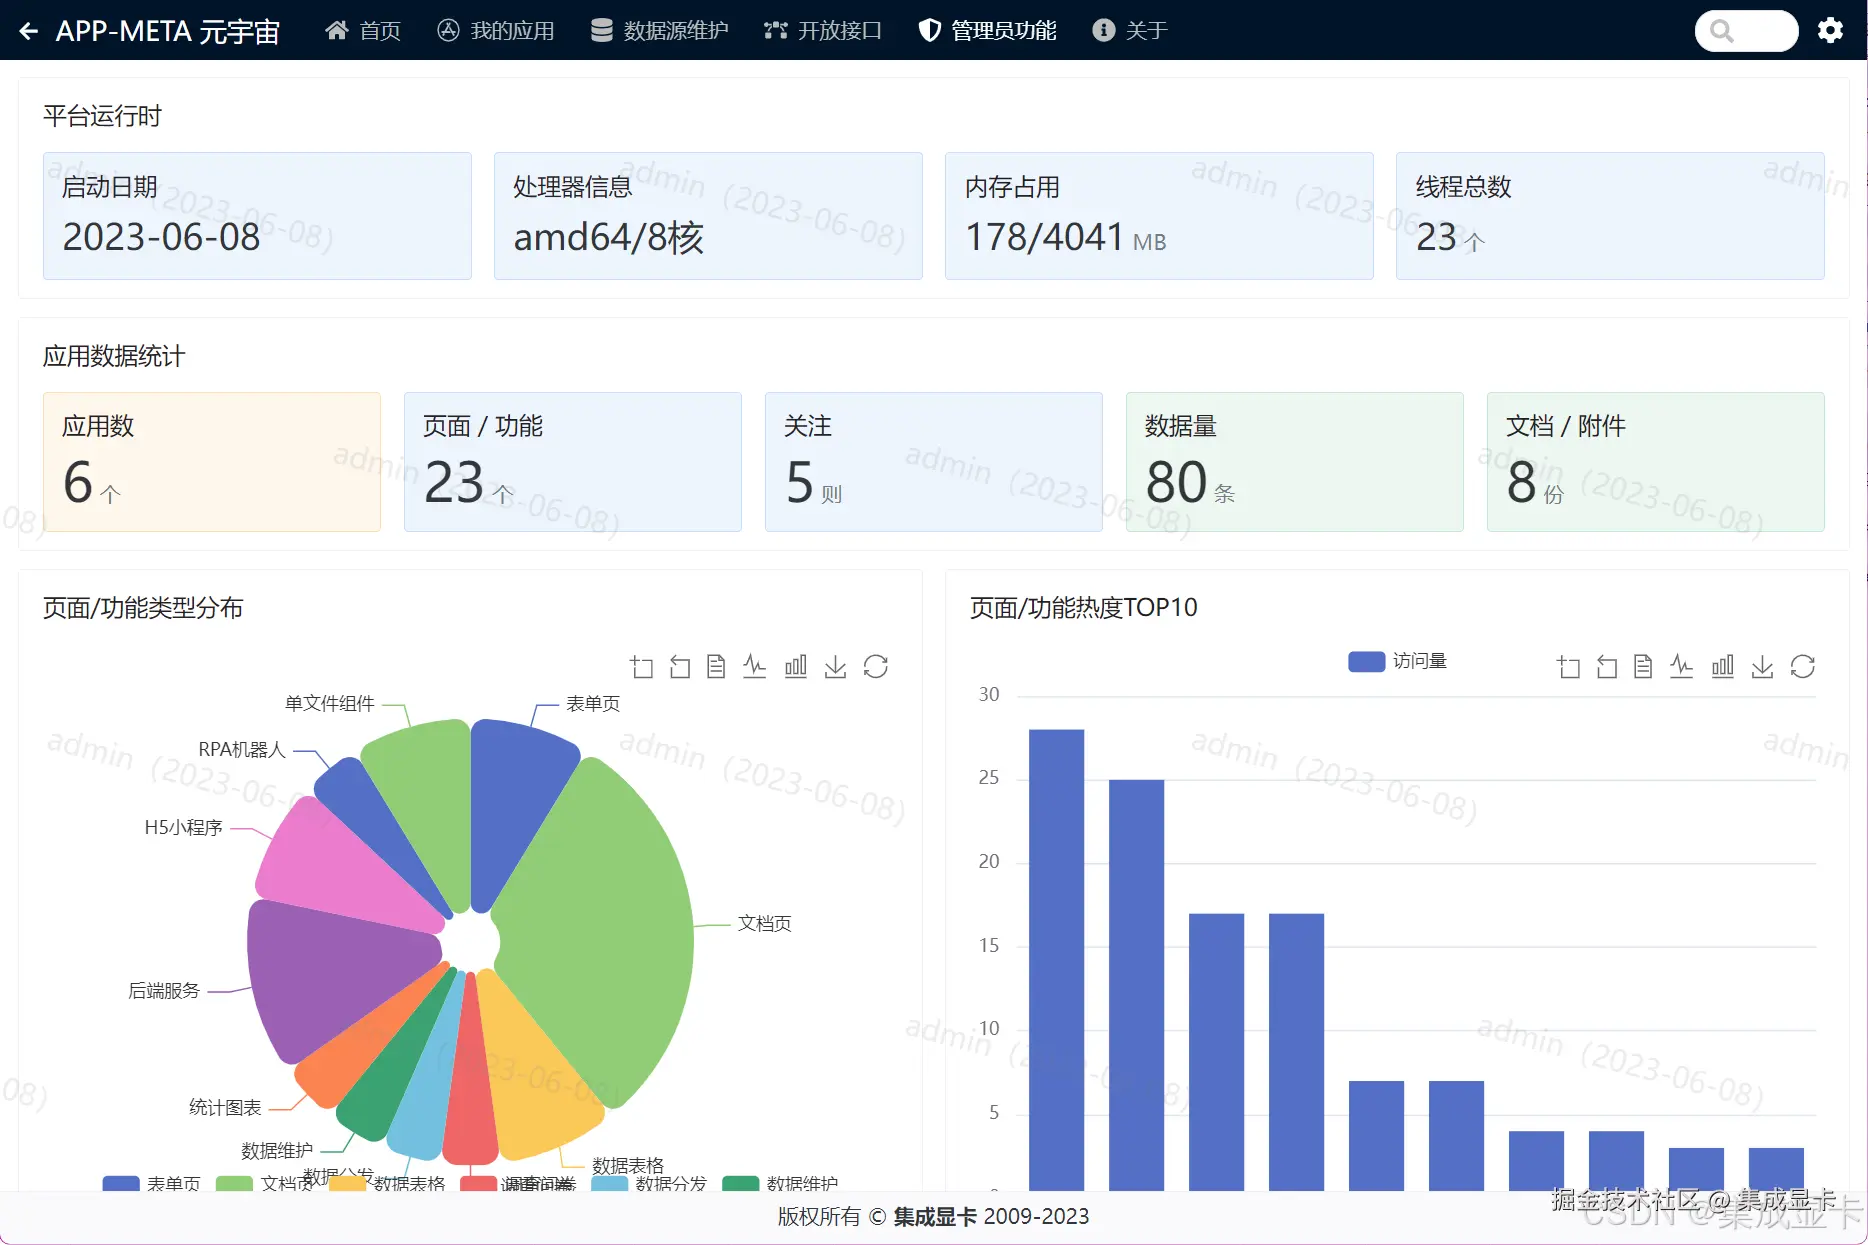
Task: Click the 集成显卡 footer link
Action: 935,1217
